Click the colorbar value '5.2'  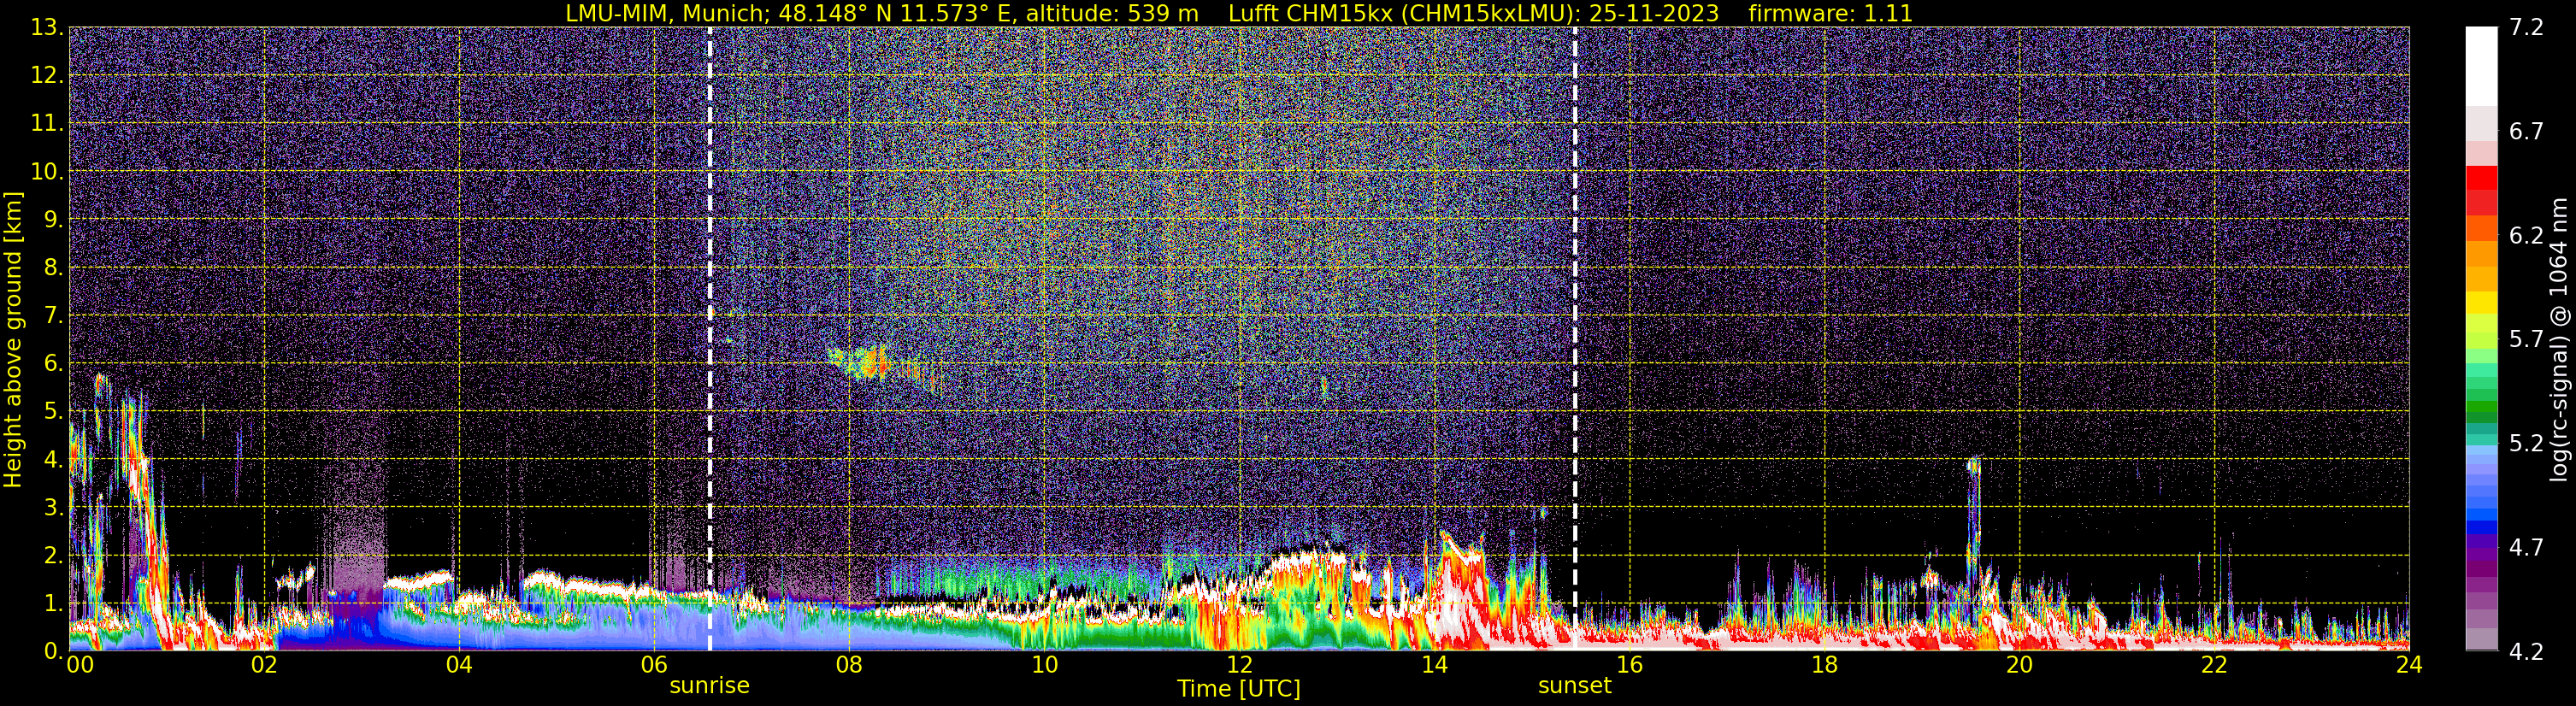point(2526,443)
